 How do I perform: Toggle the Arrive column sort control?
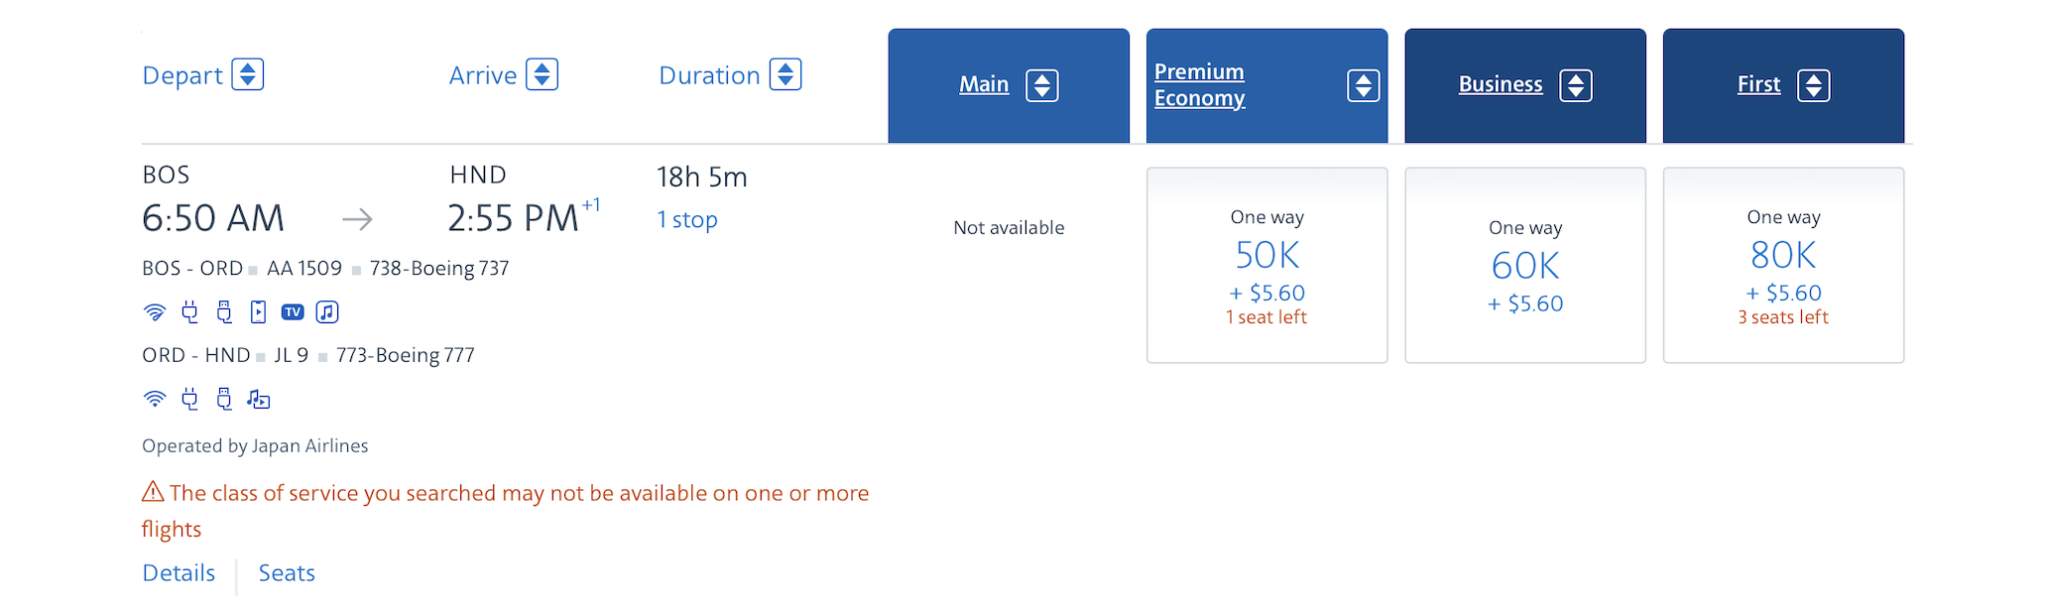(x=543, y=74)
